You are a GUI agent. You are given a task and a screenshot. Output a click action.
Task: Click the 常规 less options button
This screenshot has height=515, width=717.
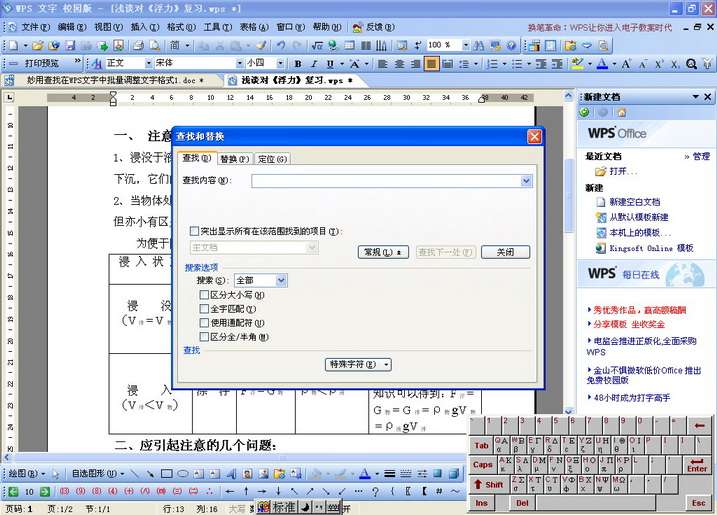pyautogui.click(x=383, y=252)
